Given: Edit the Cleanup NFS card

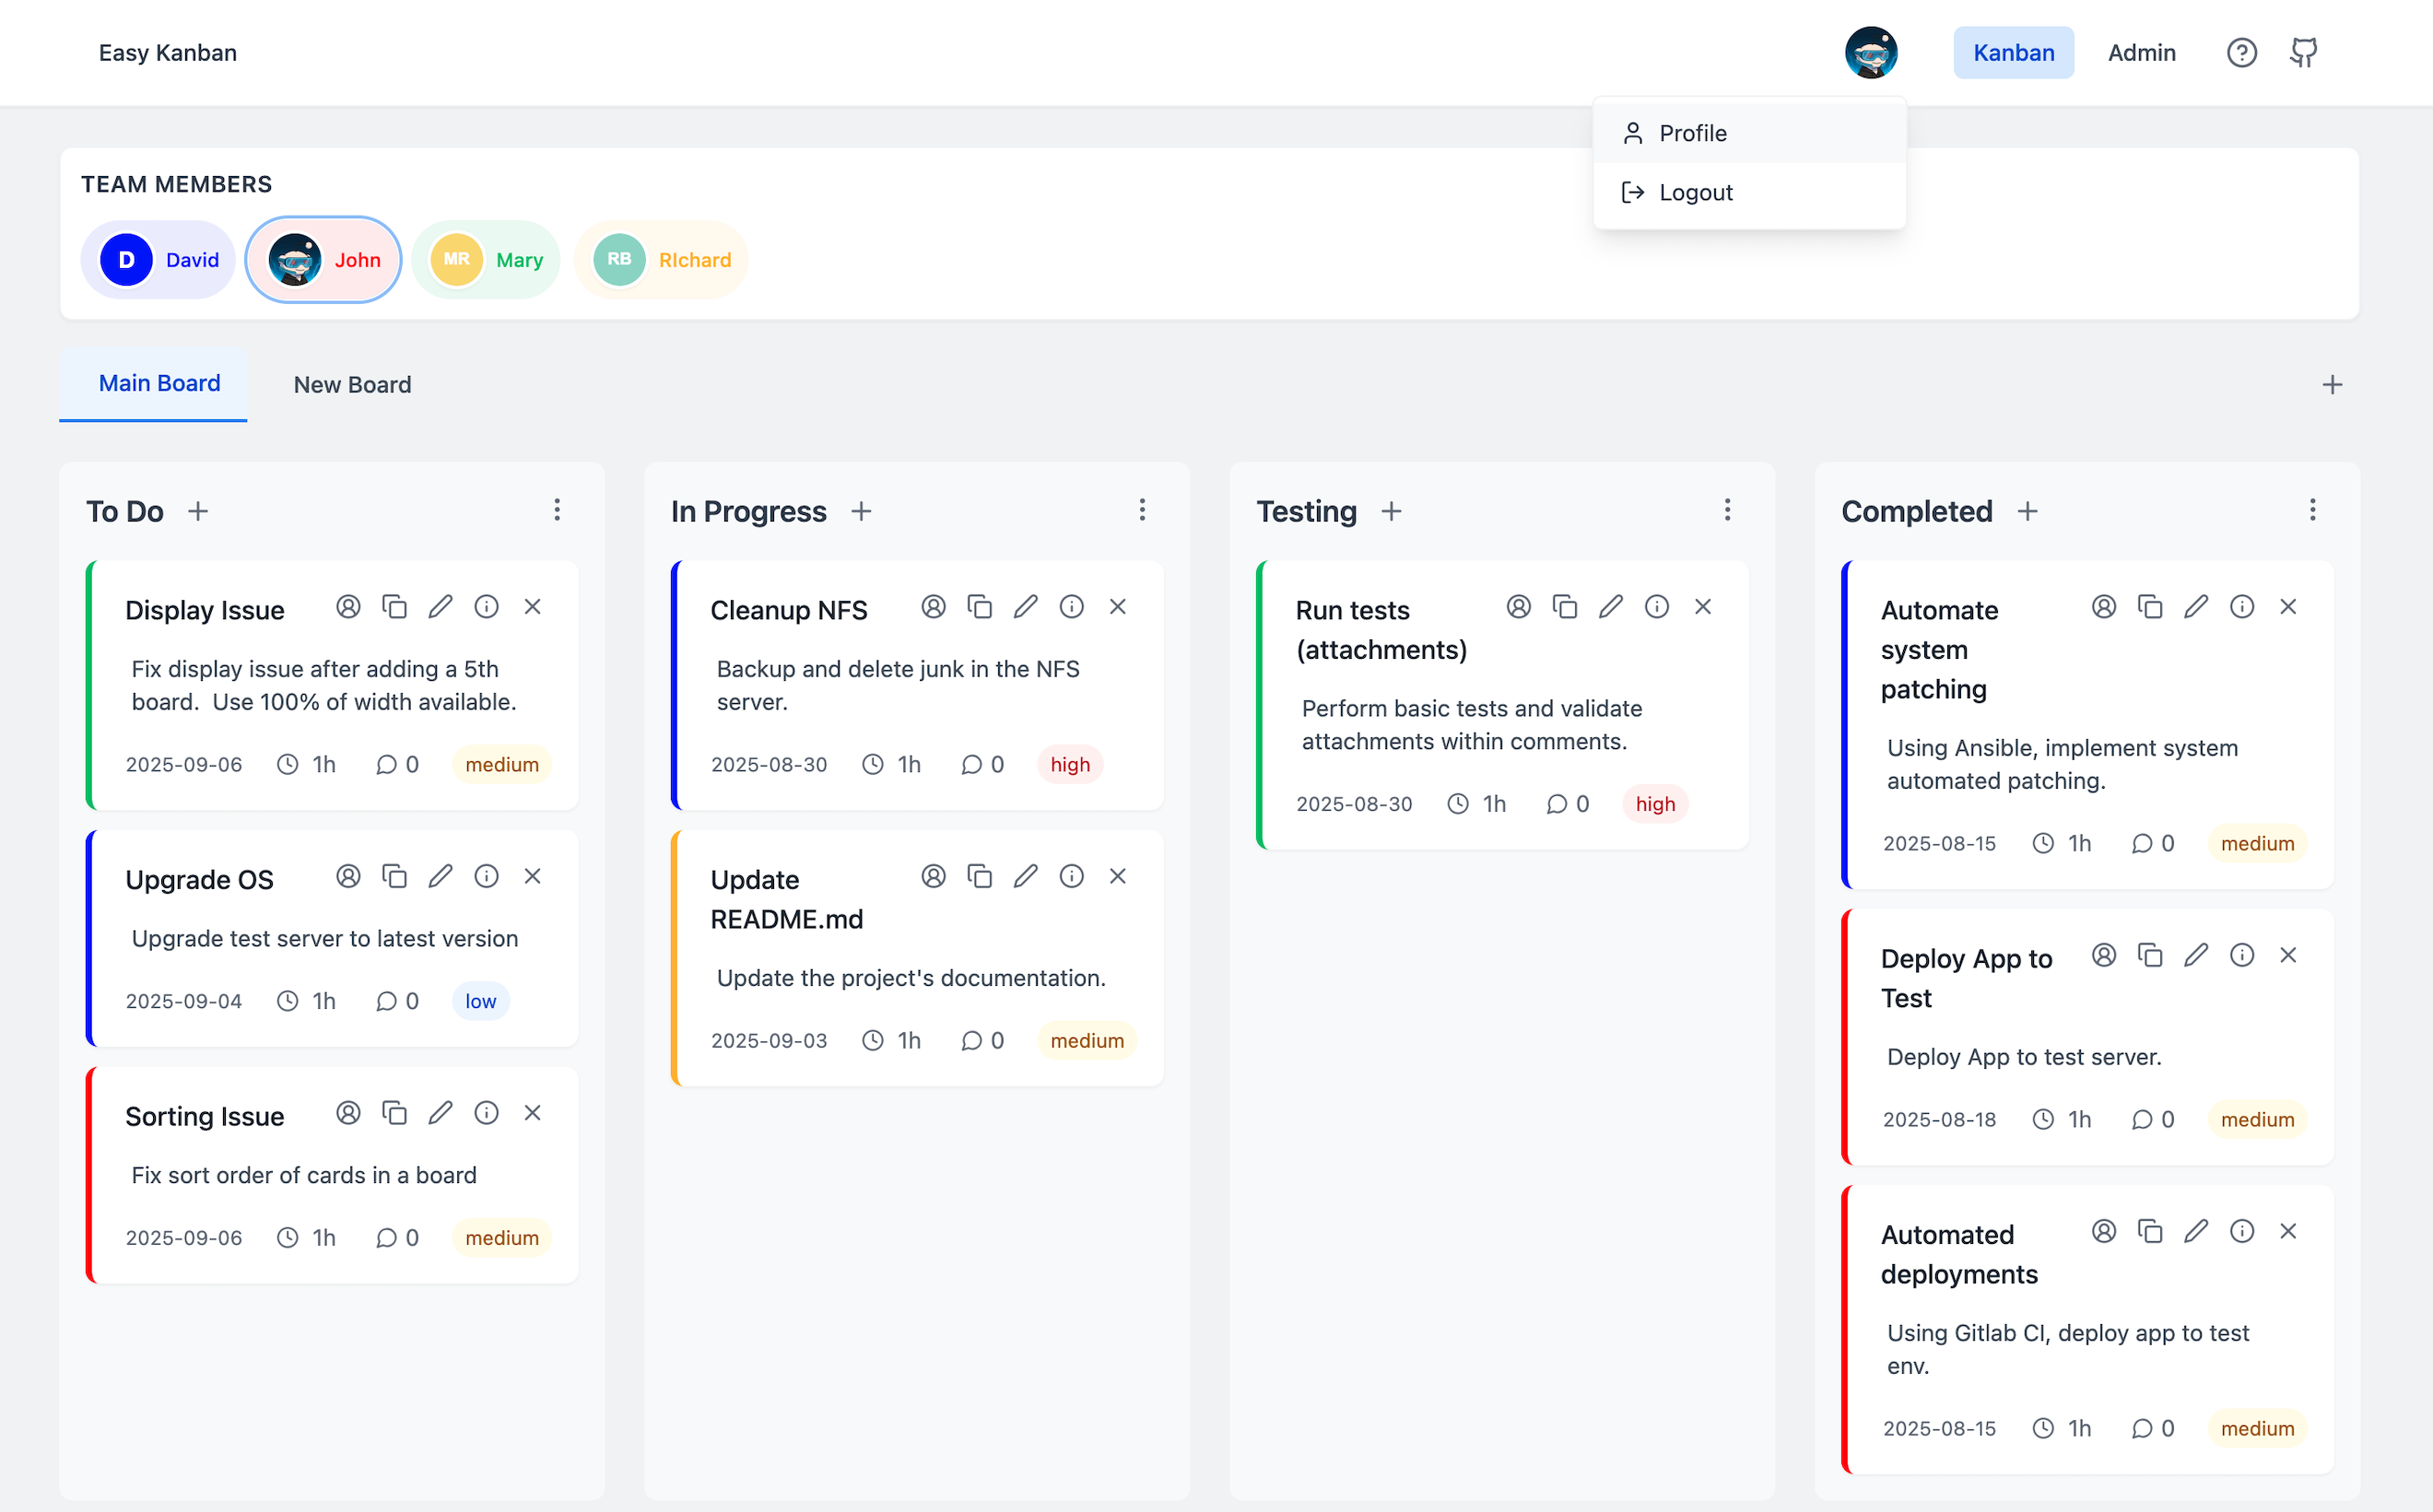Looking at the screenshot, I should tap(1025, 606).
